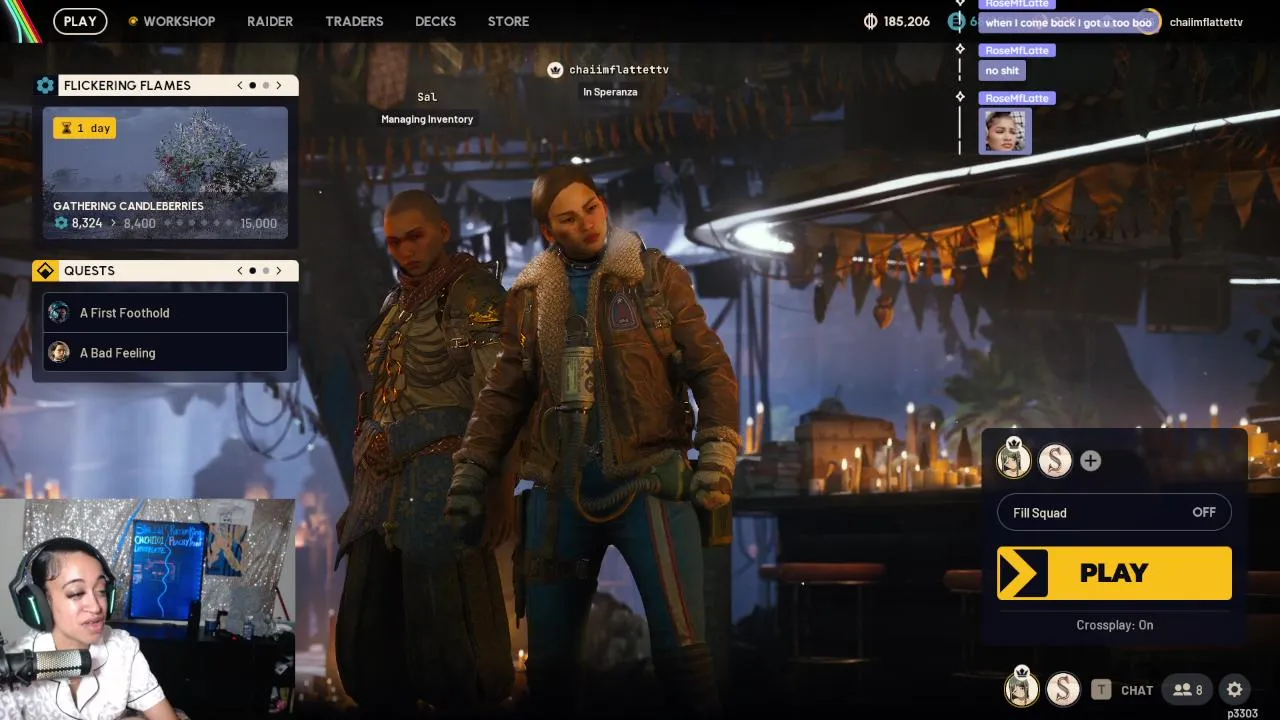Open the STORE tab

pos(508,21)
